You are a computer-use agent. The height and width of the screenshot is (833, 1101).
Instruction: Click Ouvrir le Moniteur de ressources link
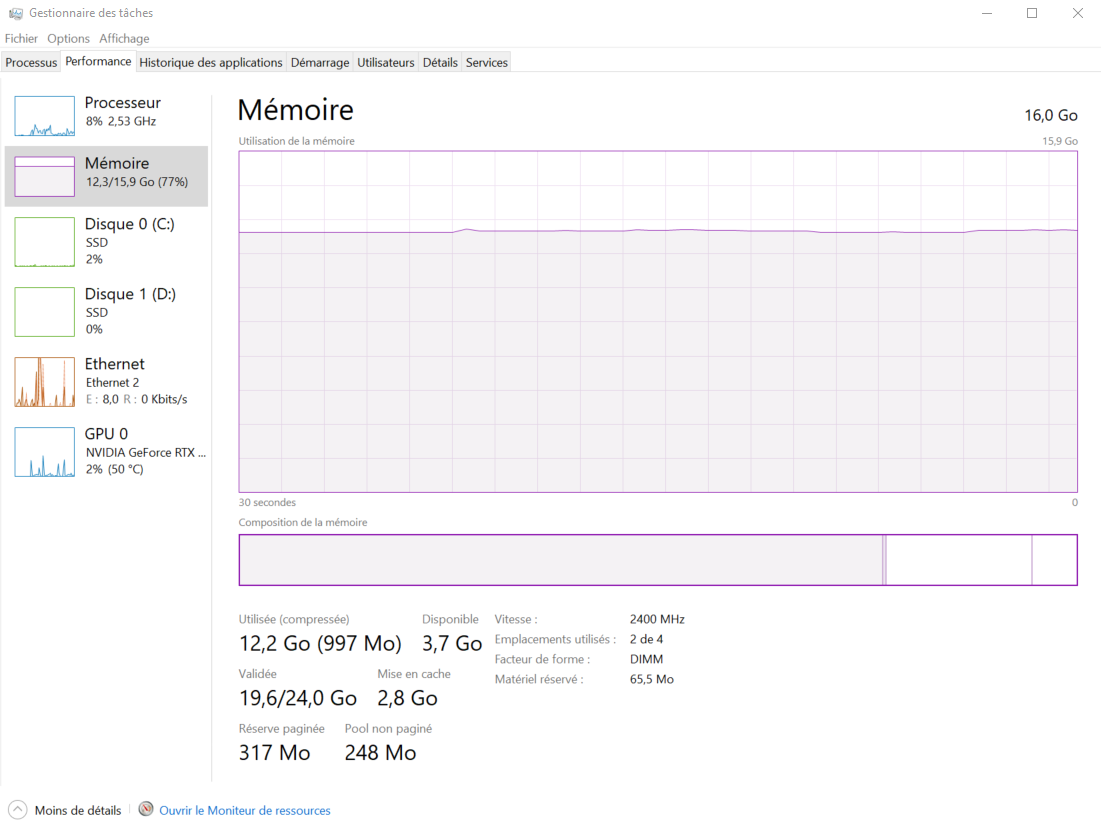(x=244, y=810)
